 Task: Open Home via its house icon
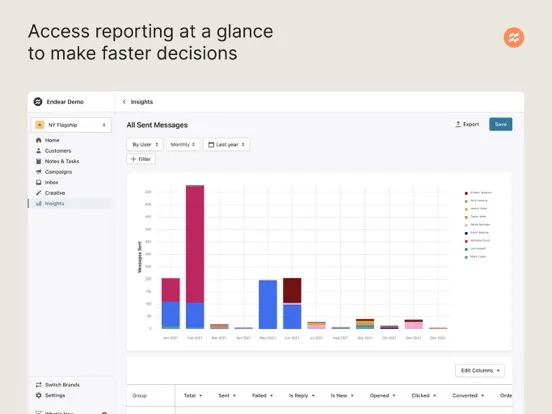pos(38,140)
